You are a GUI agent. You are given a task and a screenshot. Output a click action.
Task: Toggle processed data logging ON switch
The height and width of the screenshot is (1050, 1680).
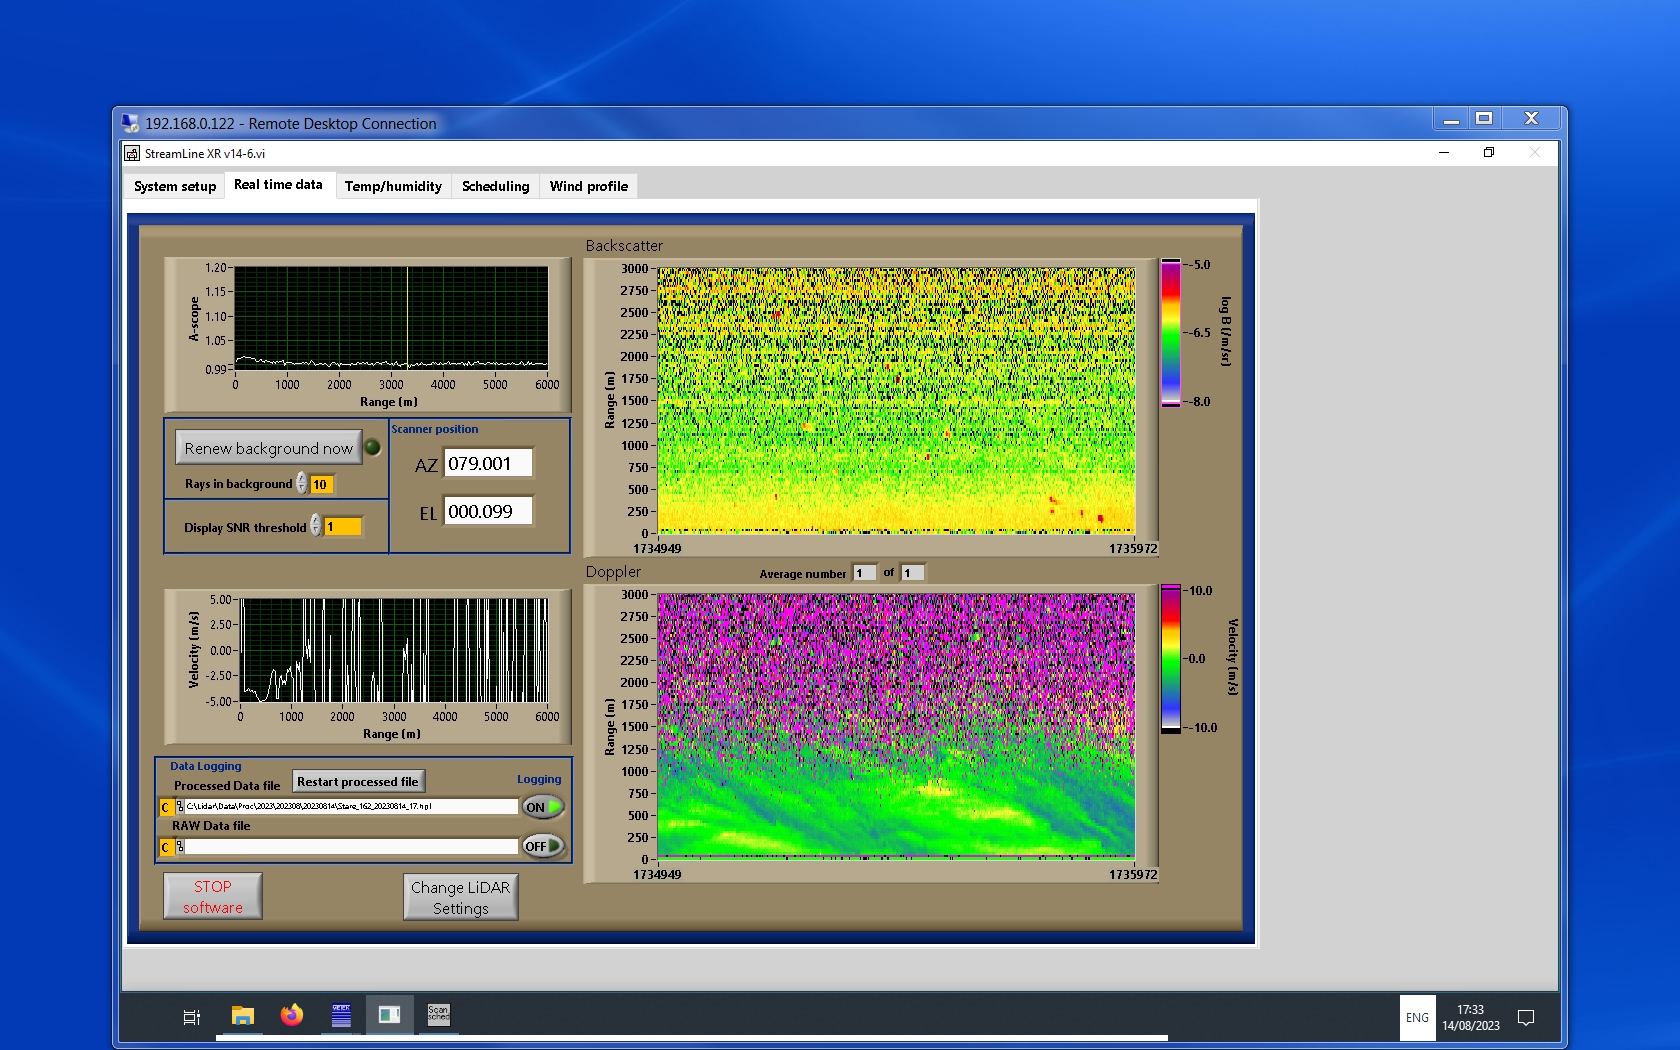[x=543, y=807]
